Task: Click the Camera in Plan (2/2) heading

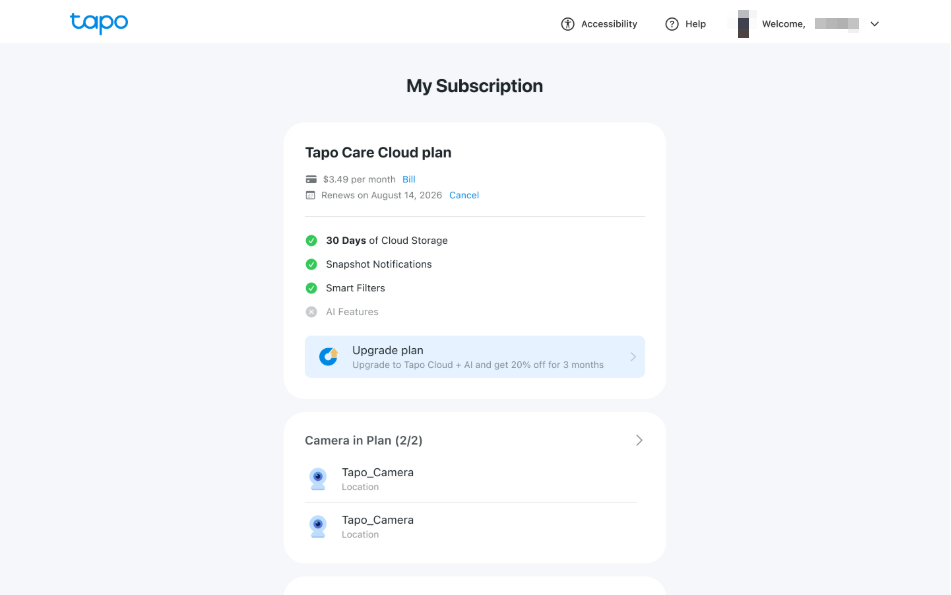Action: click(363, 440)
